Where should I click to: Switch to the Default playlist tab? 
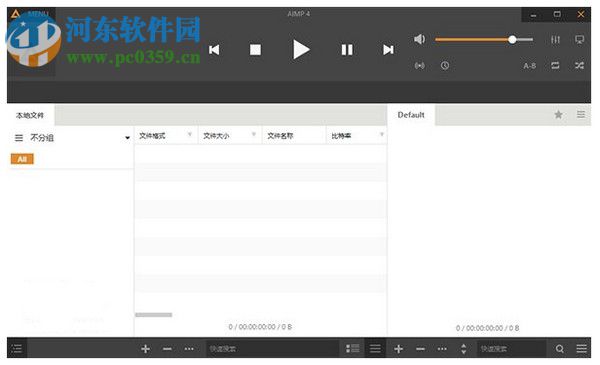click(411, 115)
